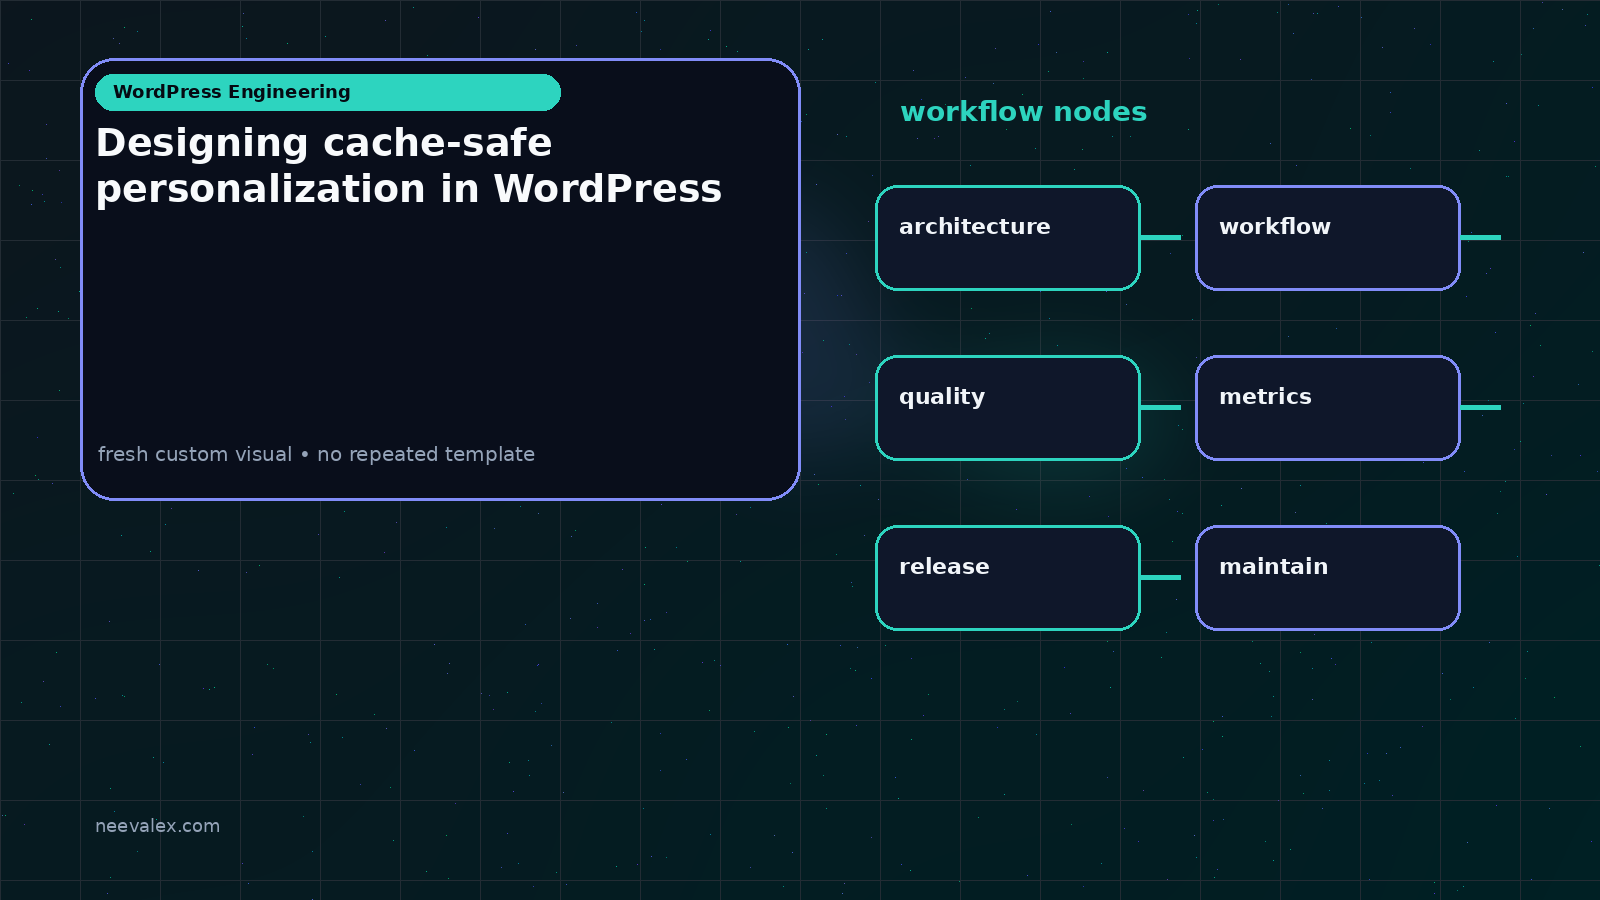Screen dimensions: 1600x900
Task: Open the maintain node card
Action: coord(1328,578)
